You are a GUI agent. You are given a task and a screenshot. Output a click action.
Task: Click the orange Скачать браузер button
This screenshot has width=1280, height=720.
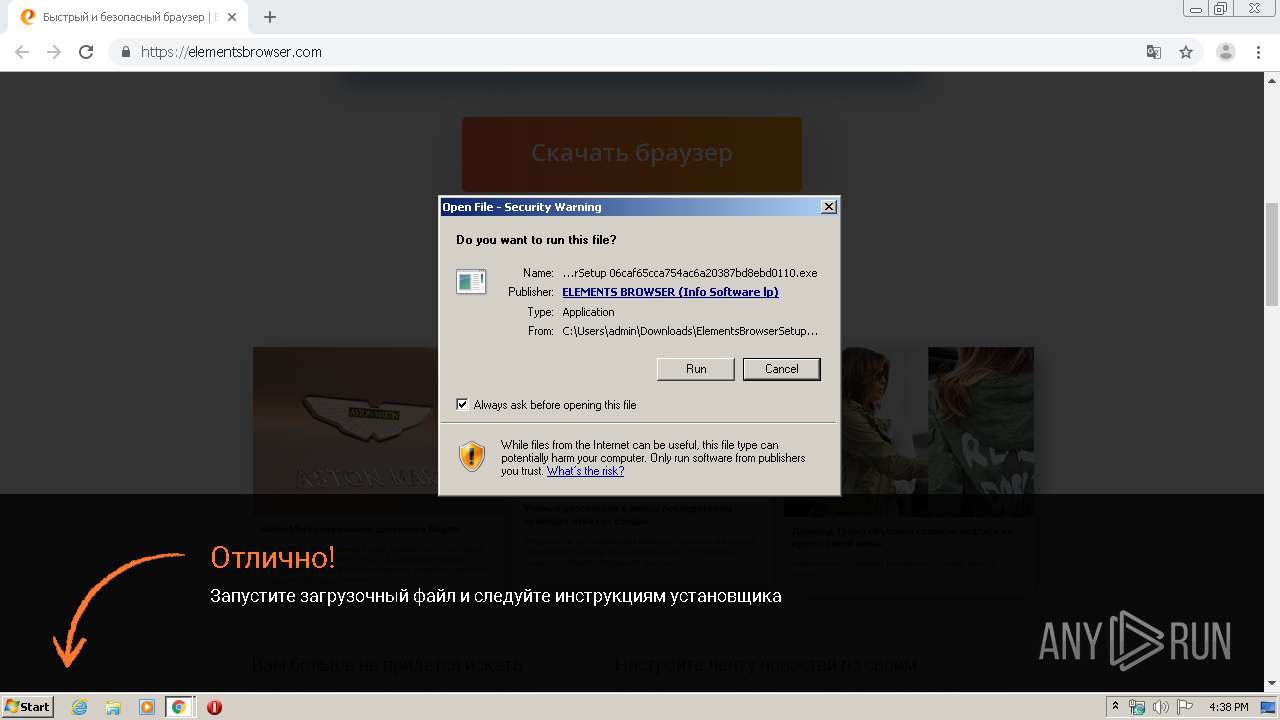click(632, 153)
